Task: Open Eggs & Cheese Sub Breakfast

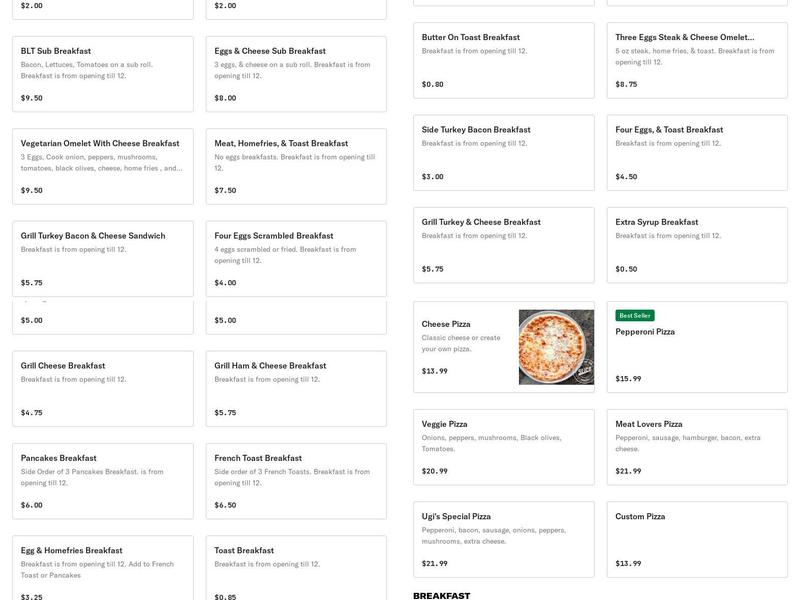Action: 295,70
